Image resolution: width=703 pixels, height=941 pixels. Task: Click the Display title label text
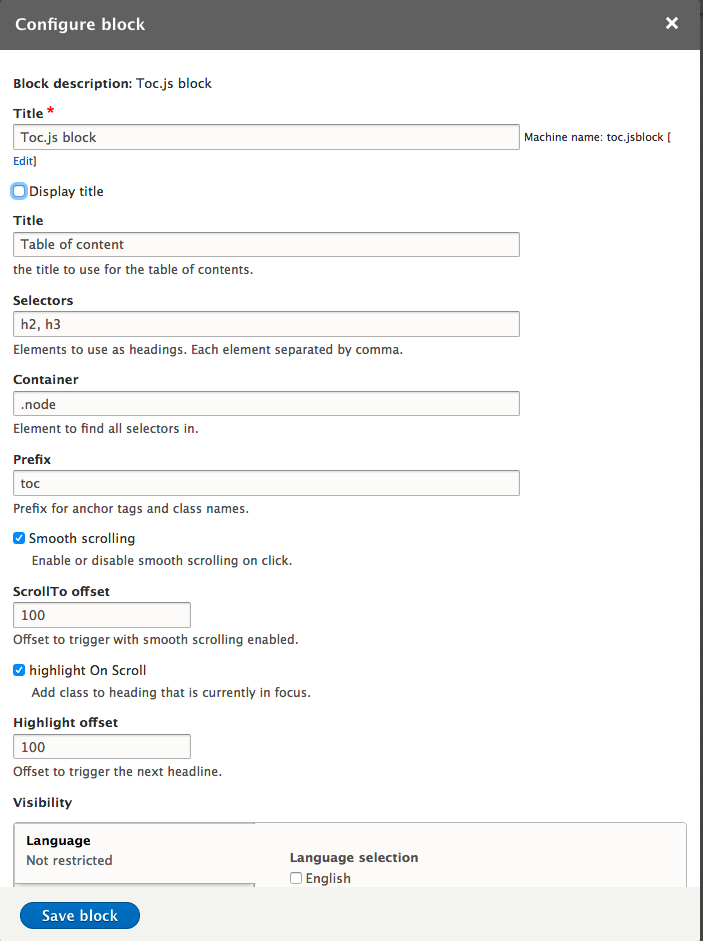[66, 191]
